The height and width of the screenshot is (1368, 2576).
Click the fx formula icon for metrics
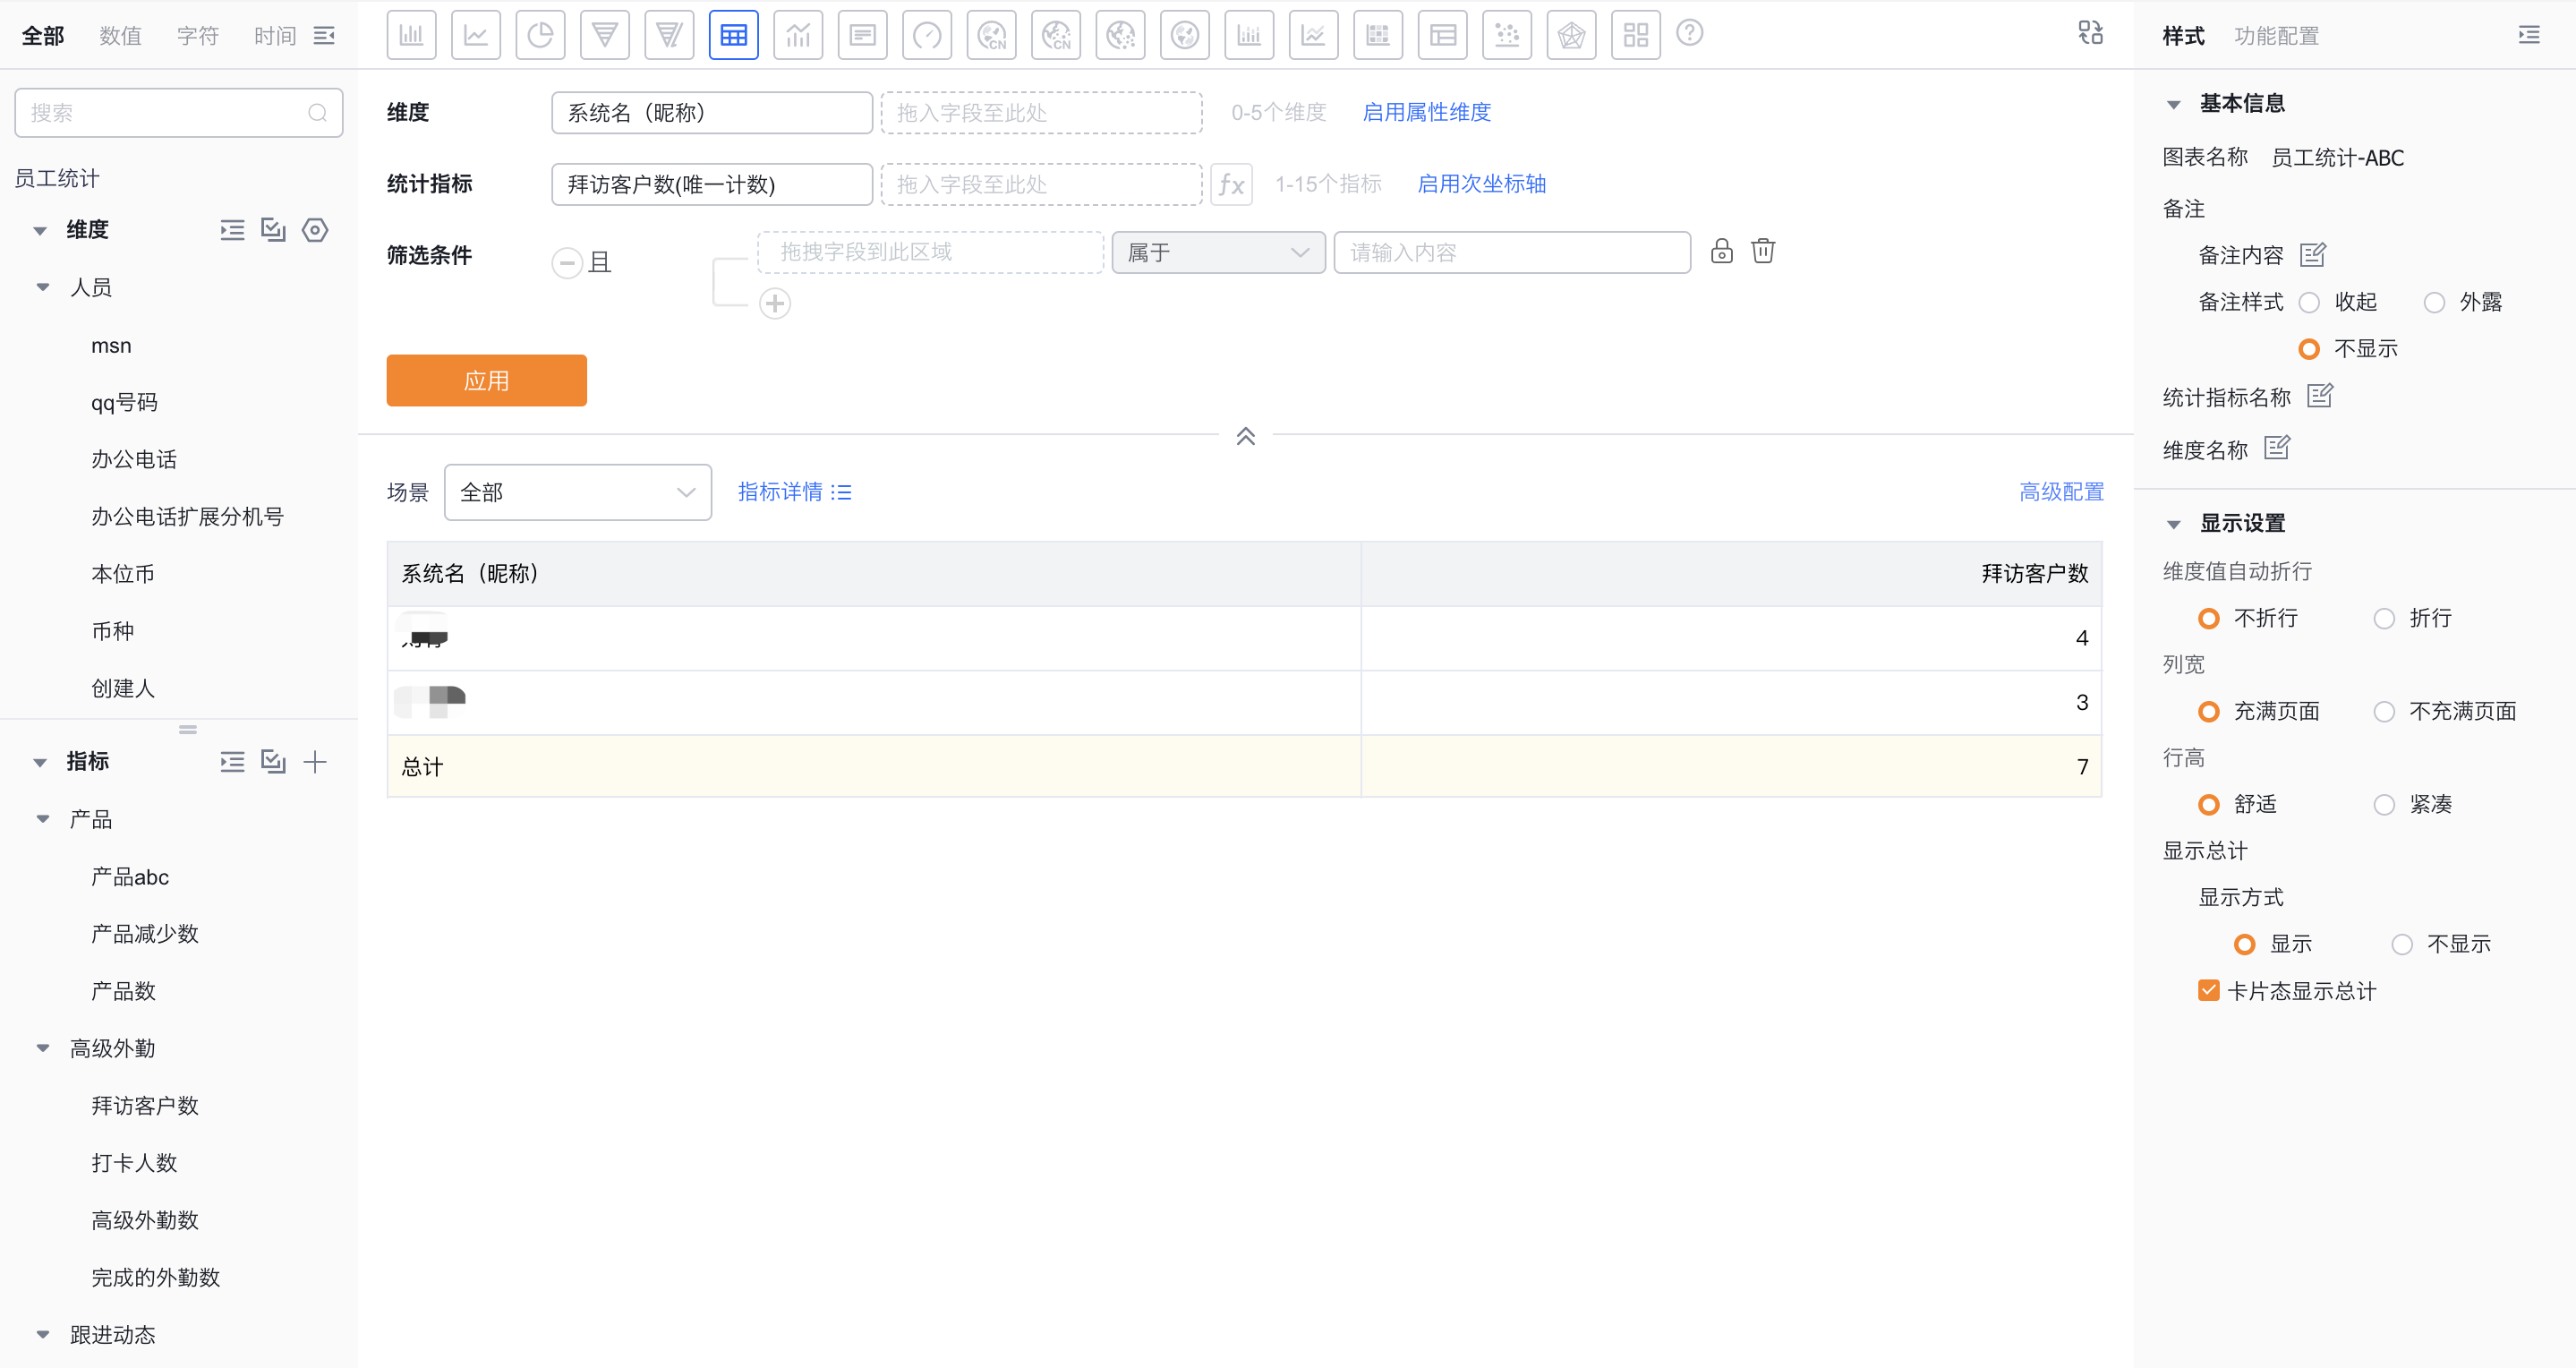coord(1231,185)
